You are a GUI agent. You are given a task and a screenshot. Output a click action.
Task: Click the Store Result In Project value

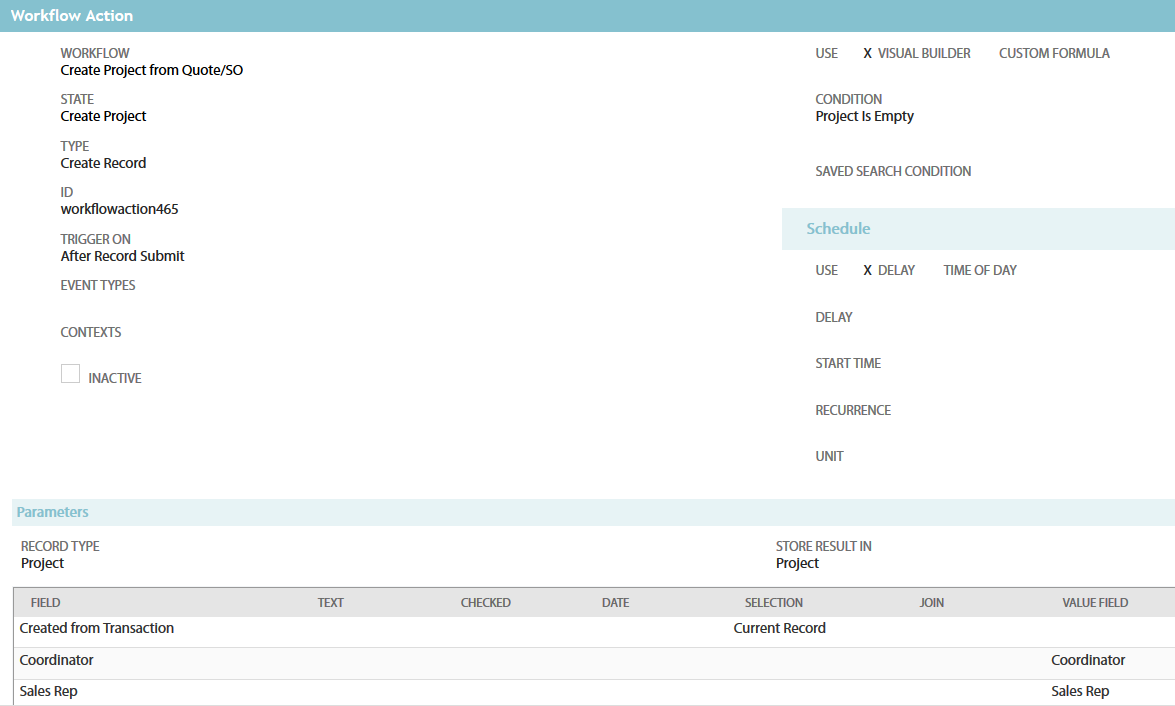coord(797,563)
